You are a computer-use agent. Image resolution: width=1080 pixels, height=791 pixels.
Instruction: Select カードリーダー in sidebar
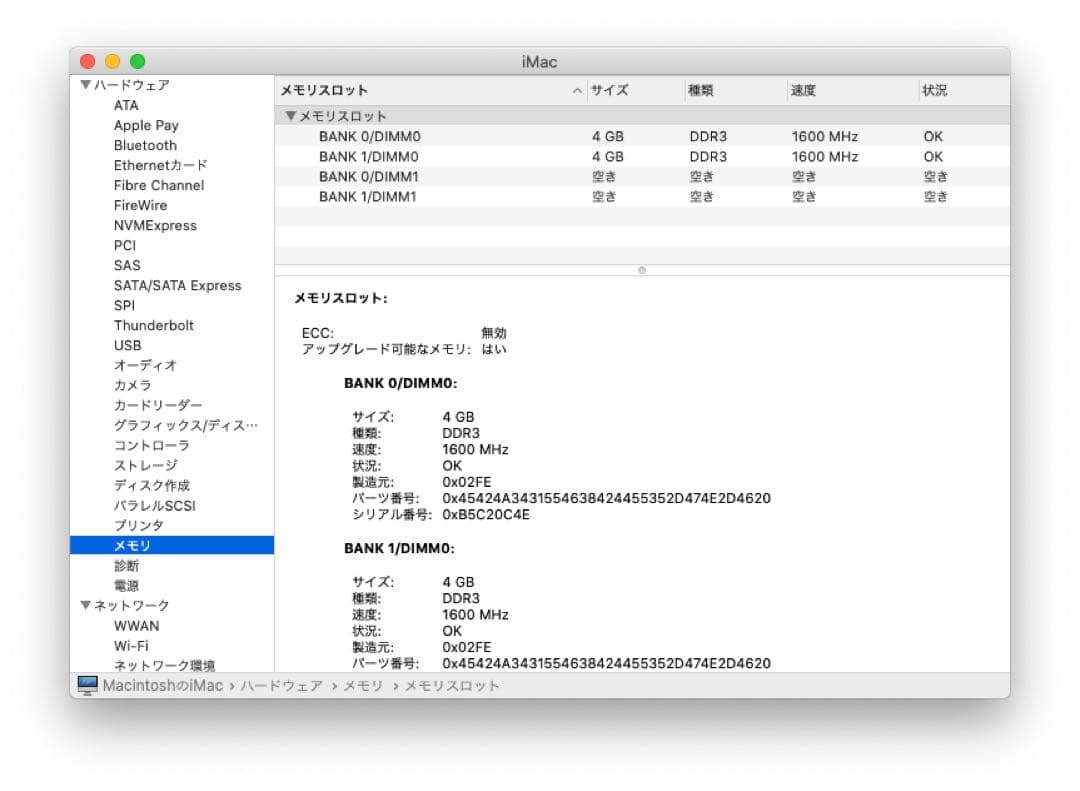[x=158, y=405]
